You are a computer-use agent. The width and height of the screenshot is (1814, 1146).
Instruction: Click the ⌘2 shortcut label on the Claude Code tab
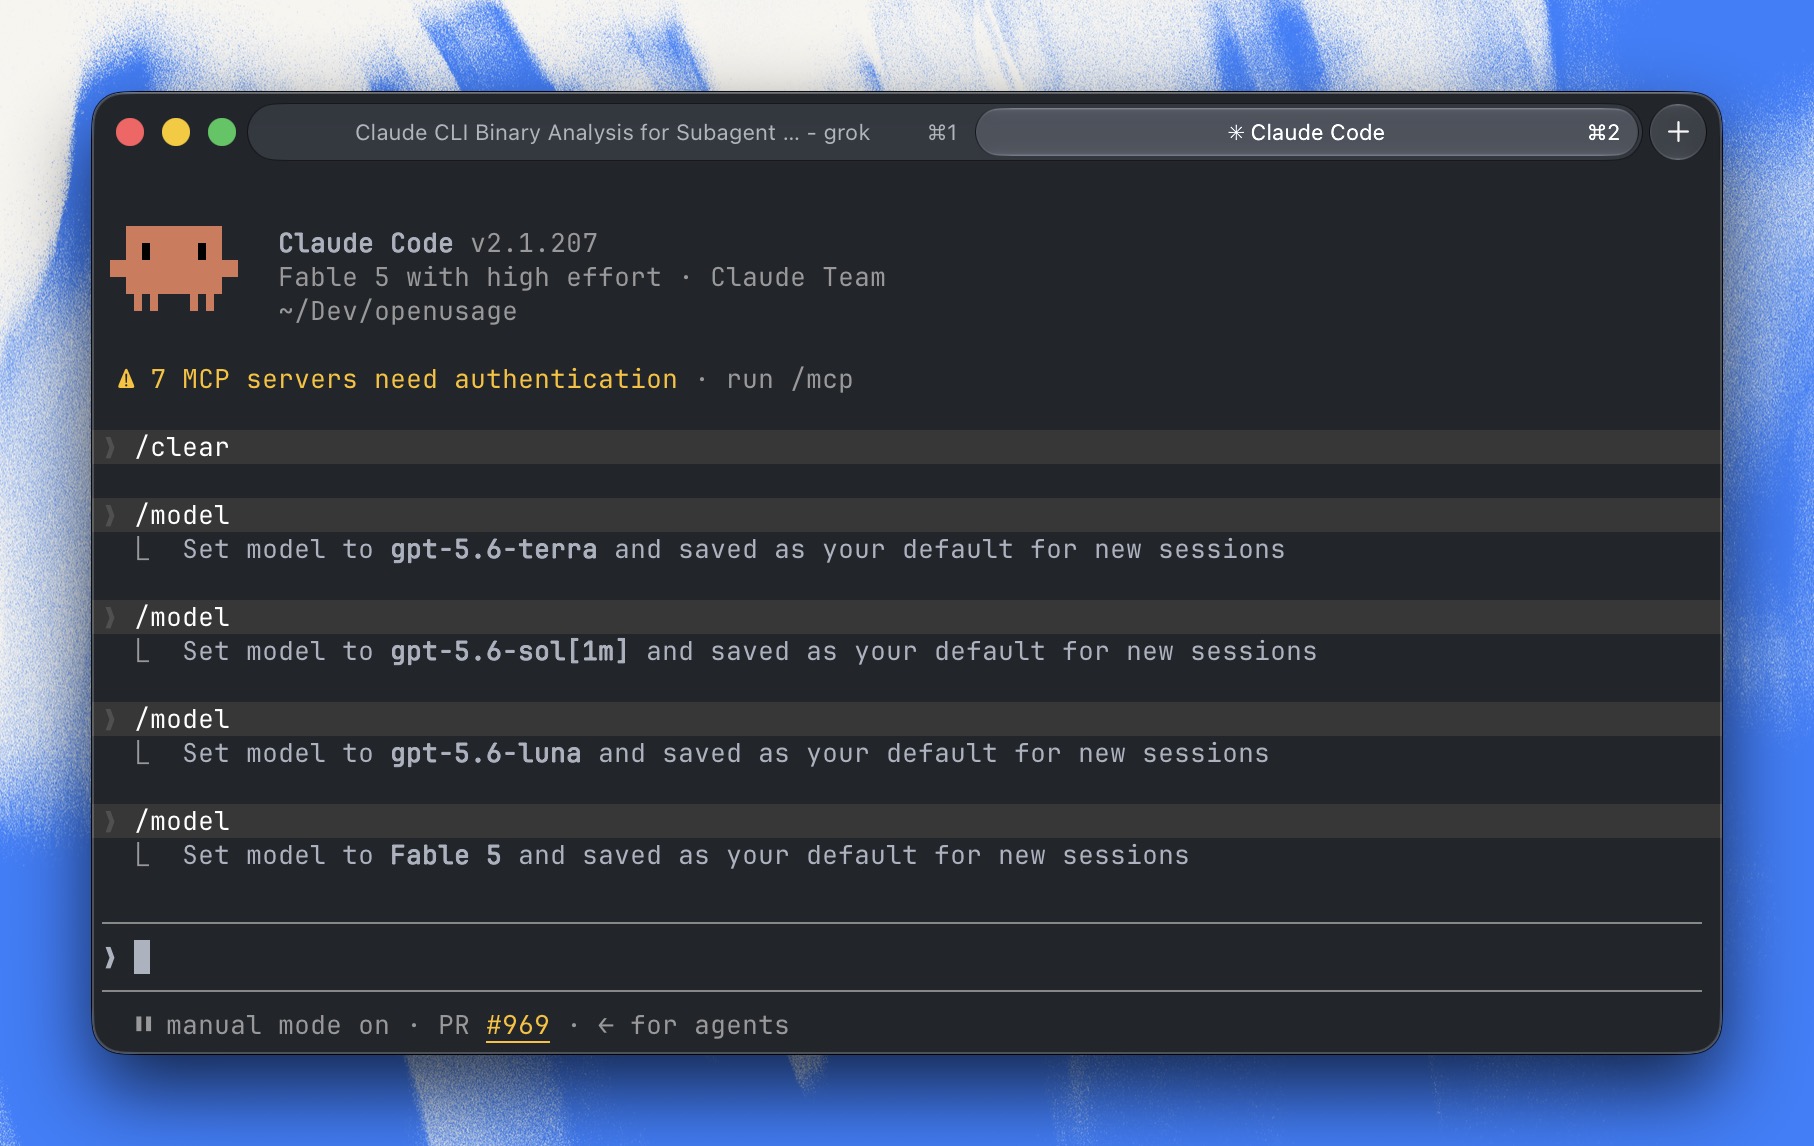click(x=1603, y=132)
